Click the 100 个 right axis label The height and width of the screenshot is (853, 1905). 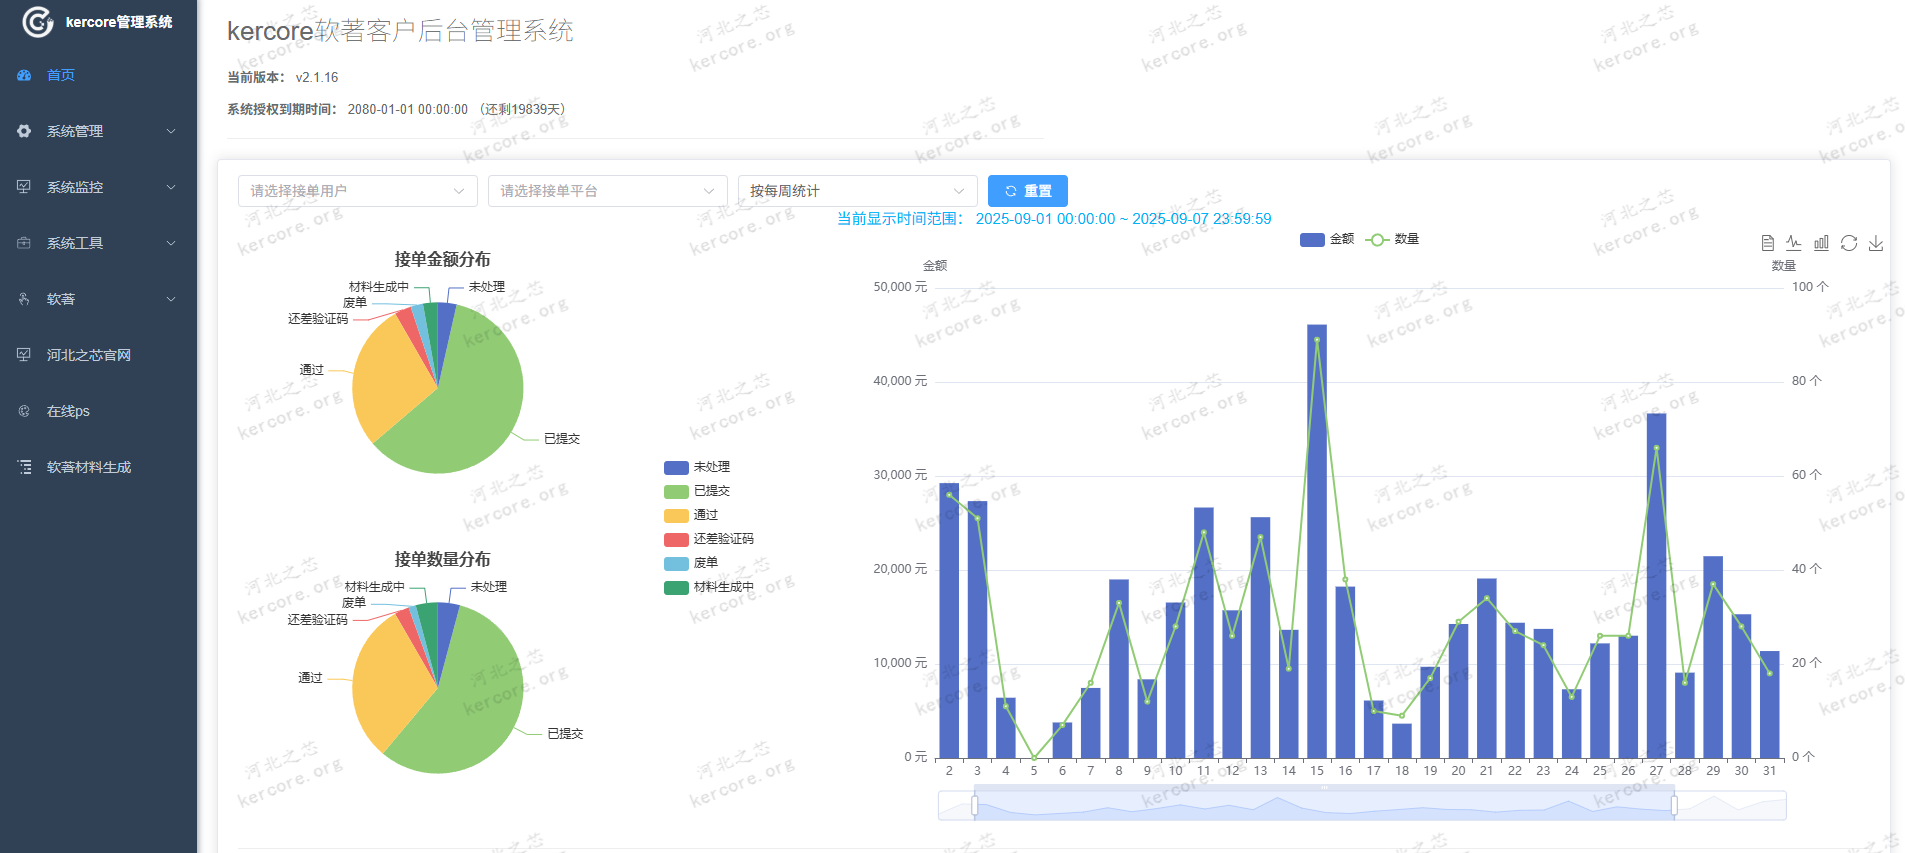pyautogui.click(x=1810, y=287)
